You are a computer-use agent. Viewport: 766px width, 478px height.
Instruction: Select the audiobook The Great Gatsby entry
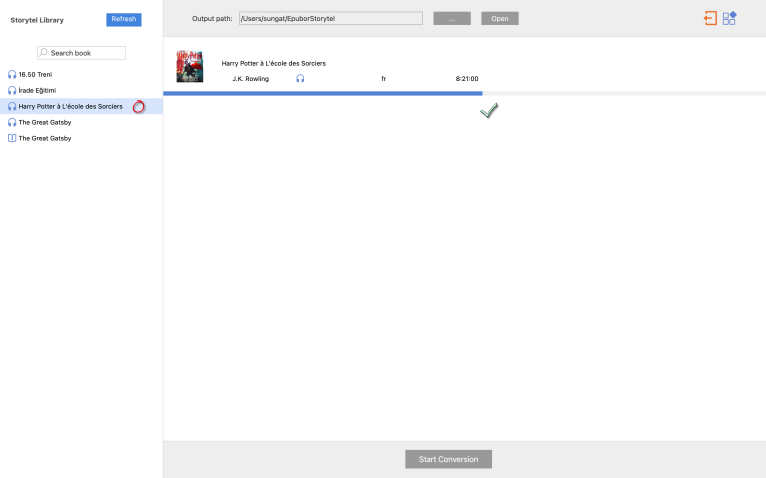(81, 122)
